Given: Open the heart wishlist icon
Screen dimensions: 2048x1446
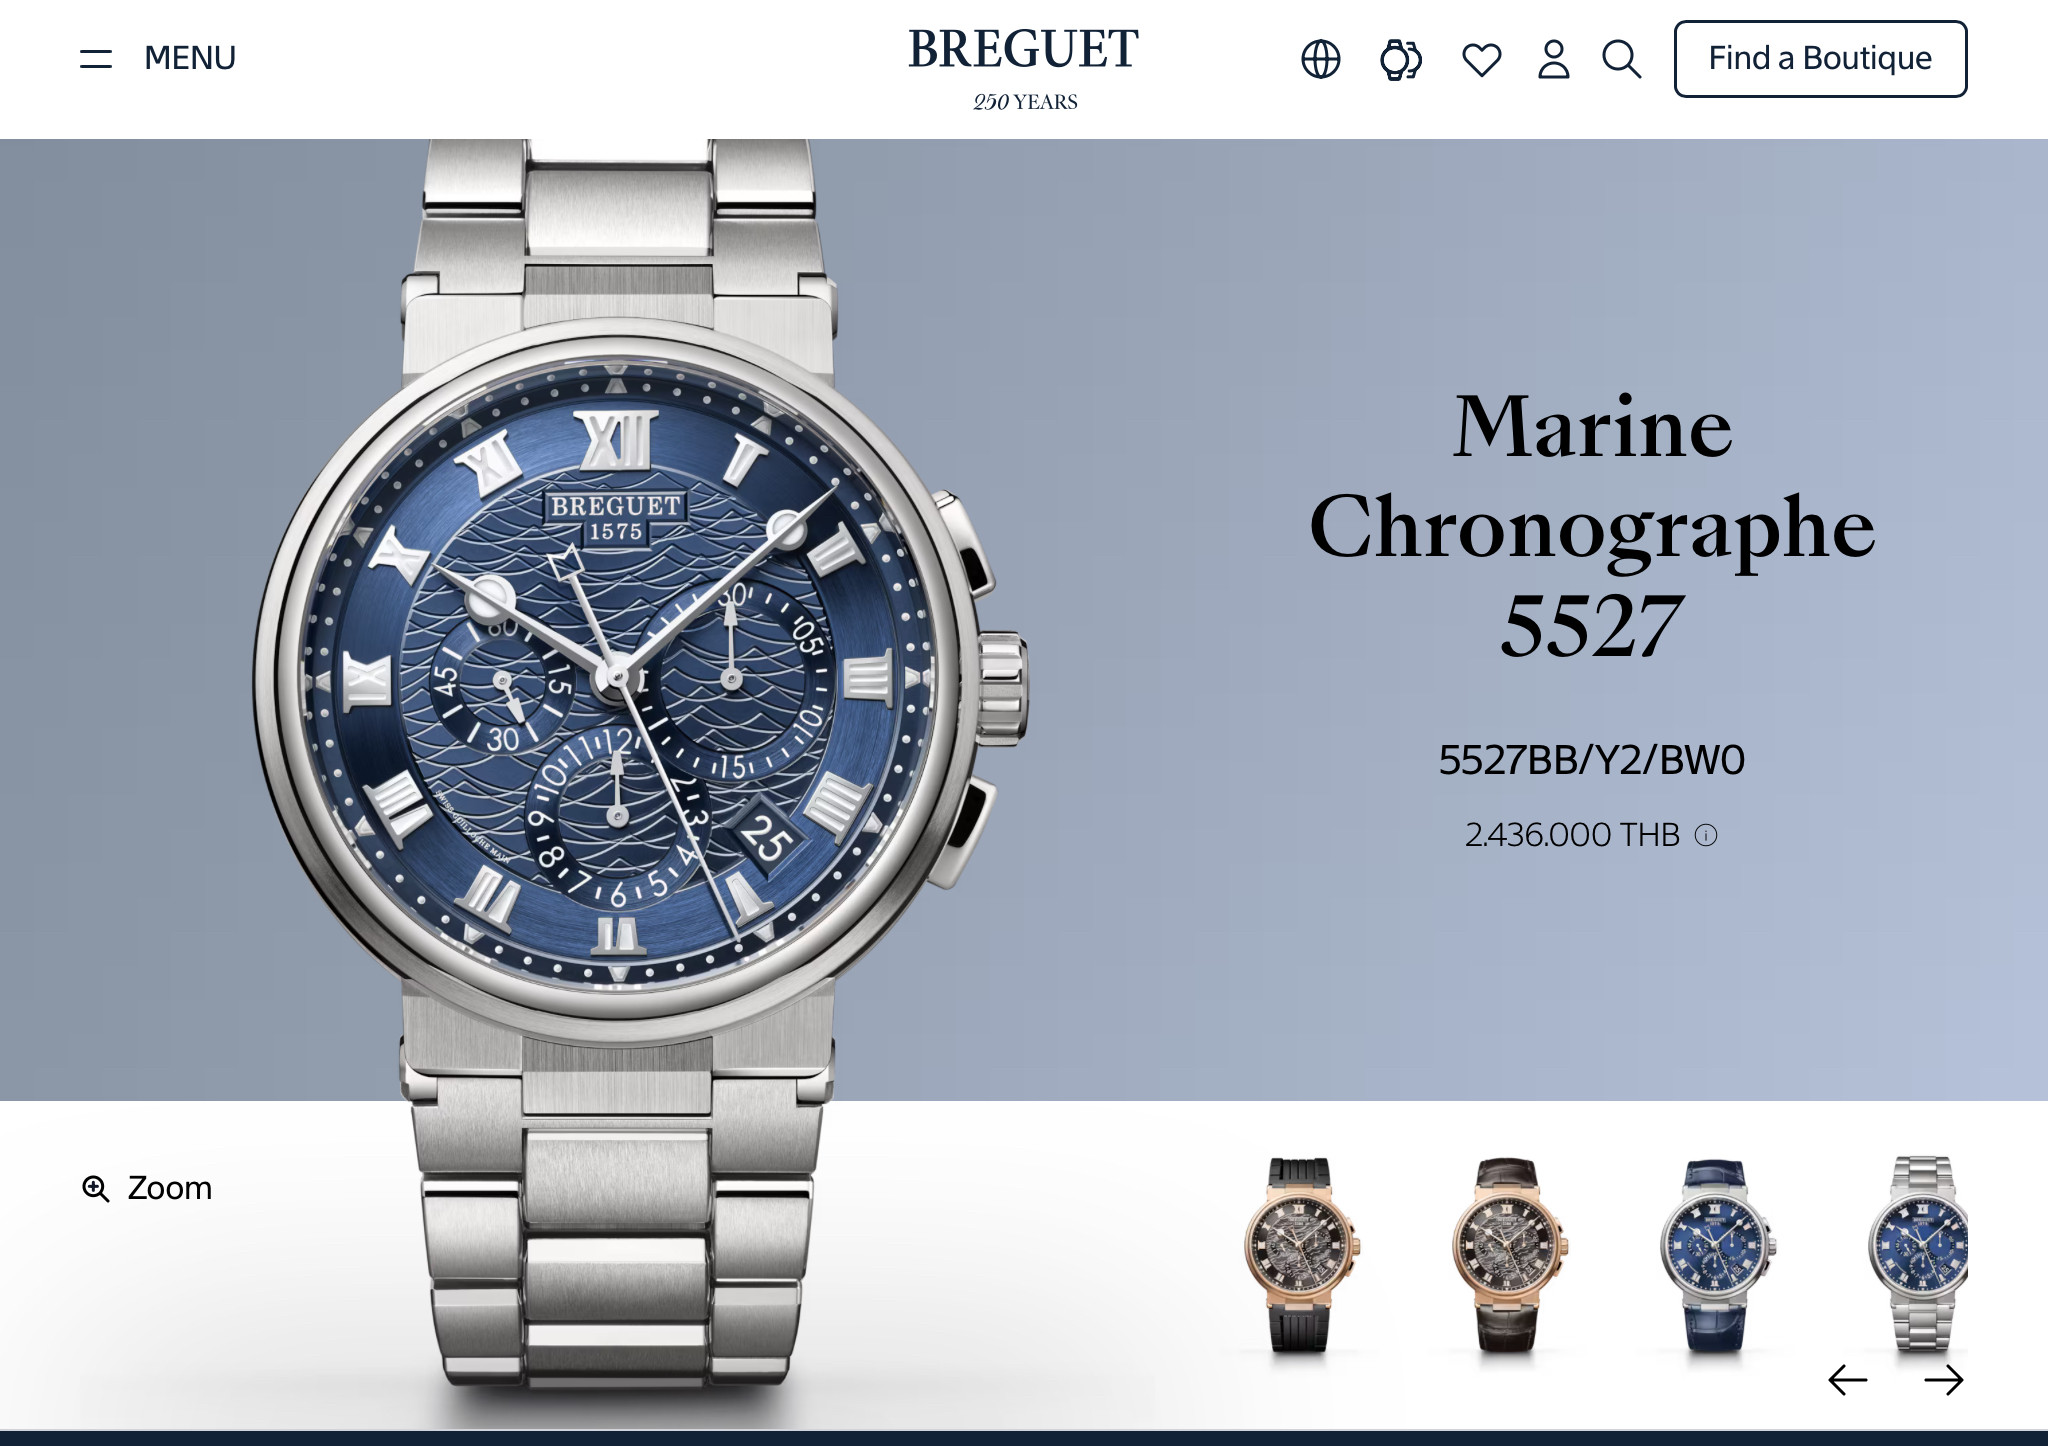Looking at the screenshot, I should 1481,60.
